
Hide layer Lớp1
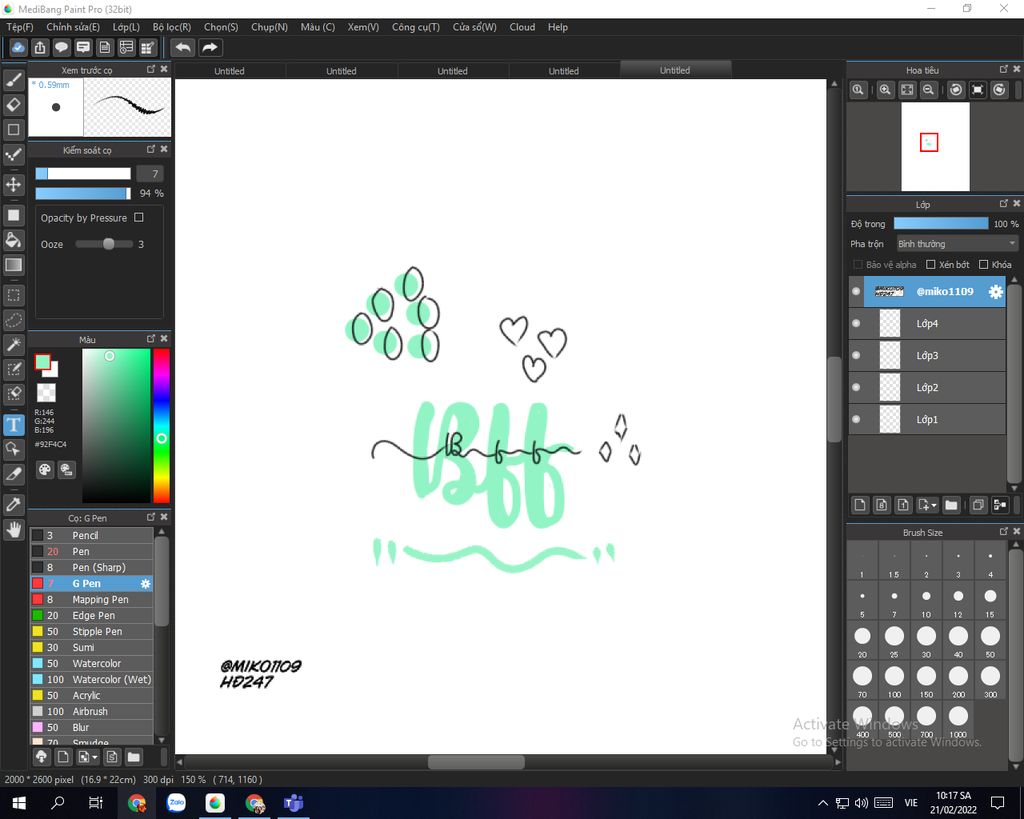pyautogui.click(x=856, y=419)
